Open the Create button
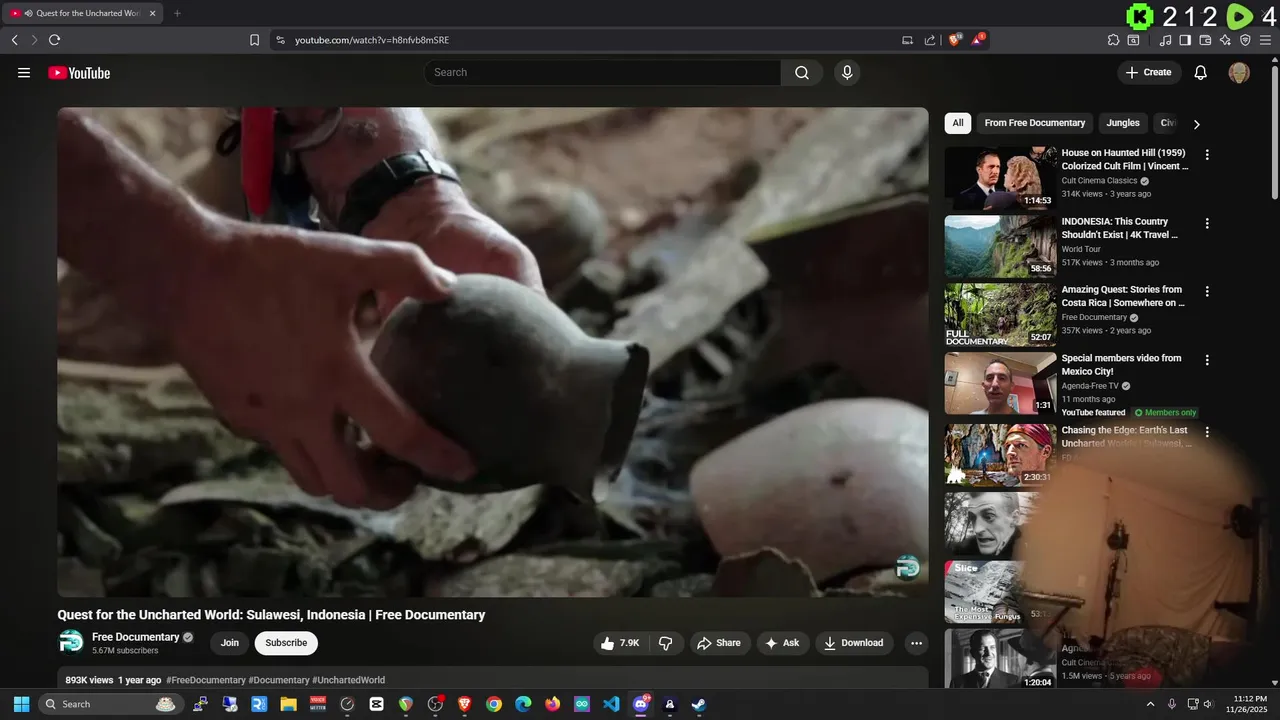 tap(1148, 72)
